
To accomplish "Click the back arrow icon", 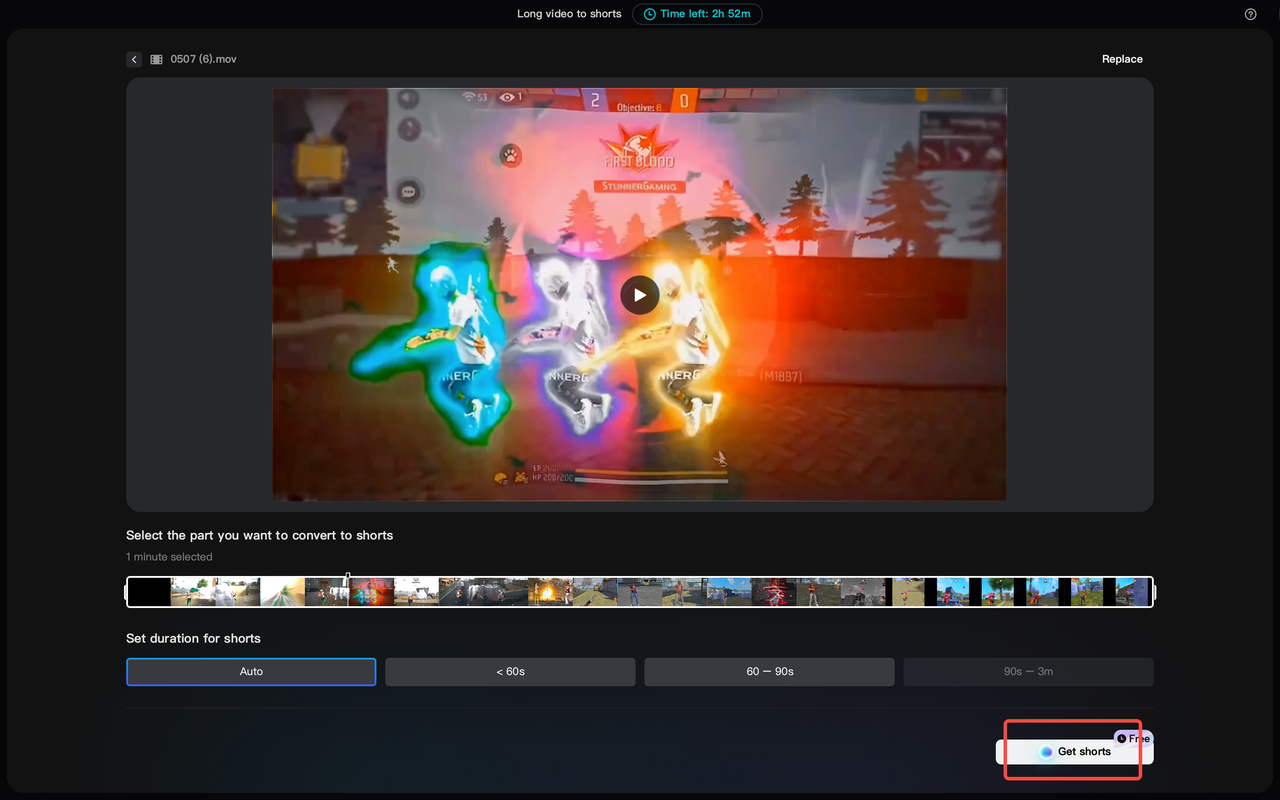I will (134, 59).
